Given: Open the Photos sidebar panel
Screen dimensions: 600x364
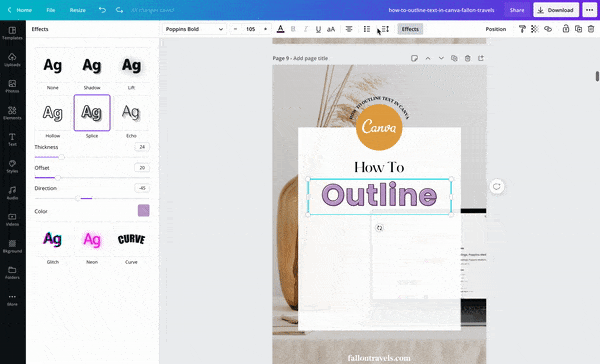Looking at the screenshot, I should [x=12, y=87].
